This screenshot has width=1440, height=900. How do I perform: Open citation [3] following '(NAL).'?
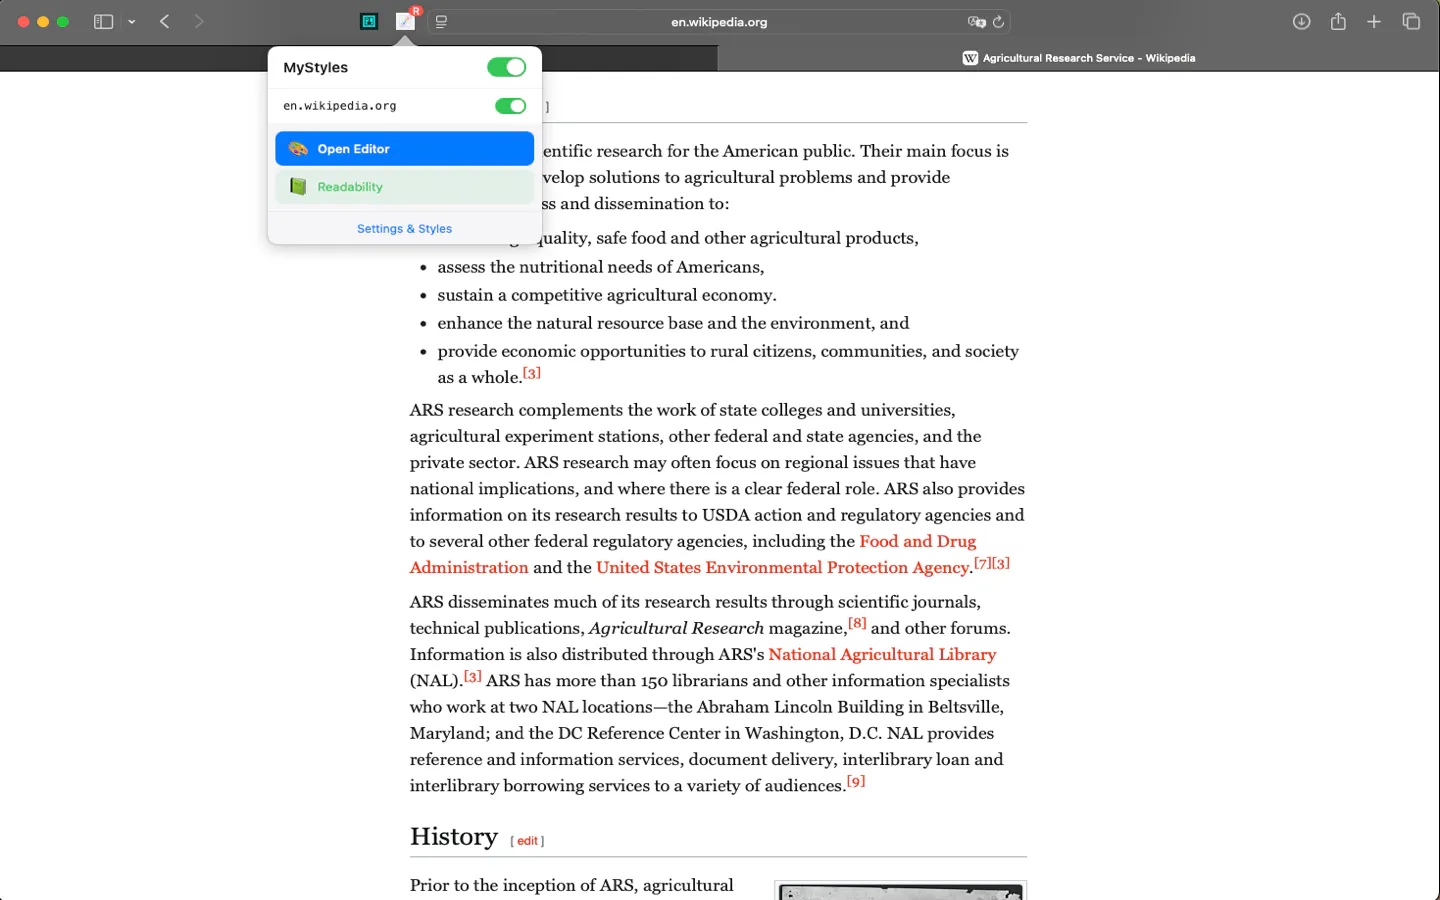(473, 676)
